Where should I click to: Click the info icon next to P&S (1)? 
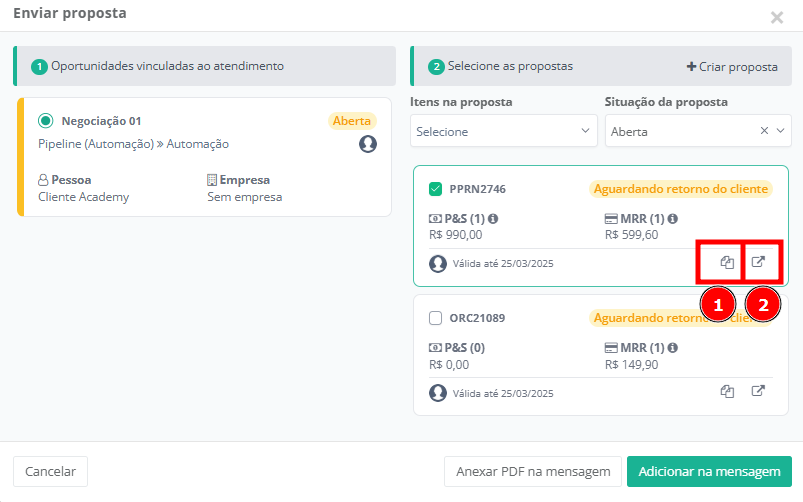click(x=494, y=219)
